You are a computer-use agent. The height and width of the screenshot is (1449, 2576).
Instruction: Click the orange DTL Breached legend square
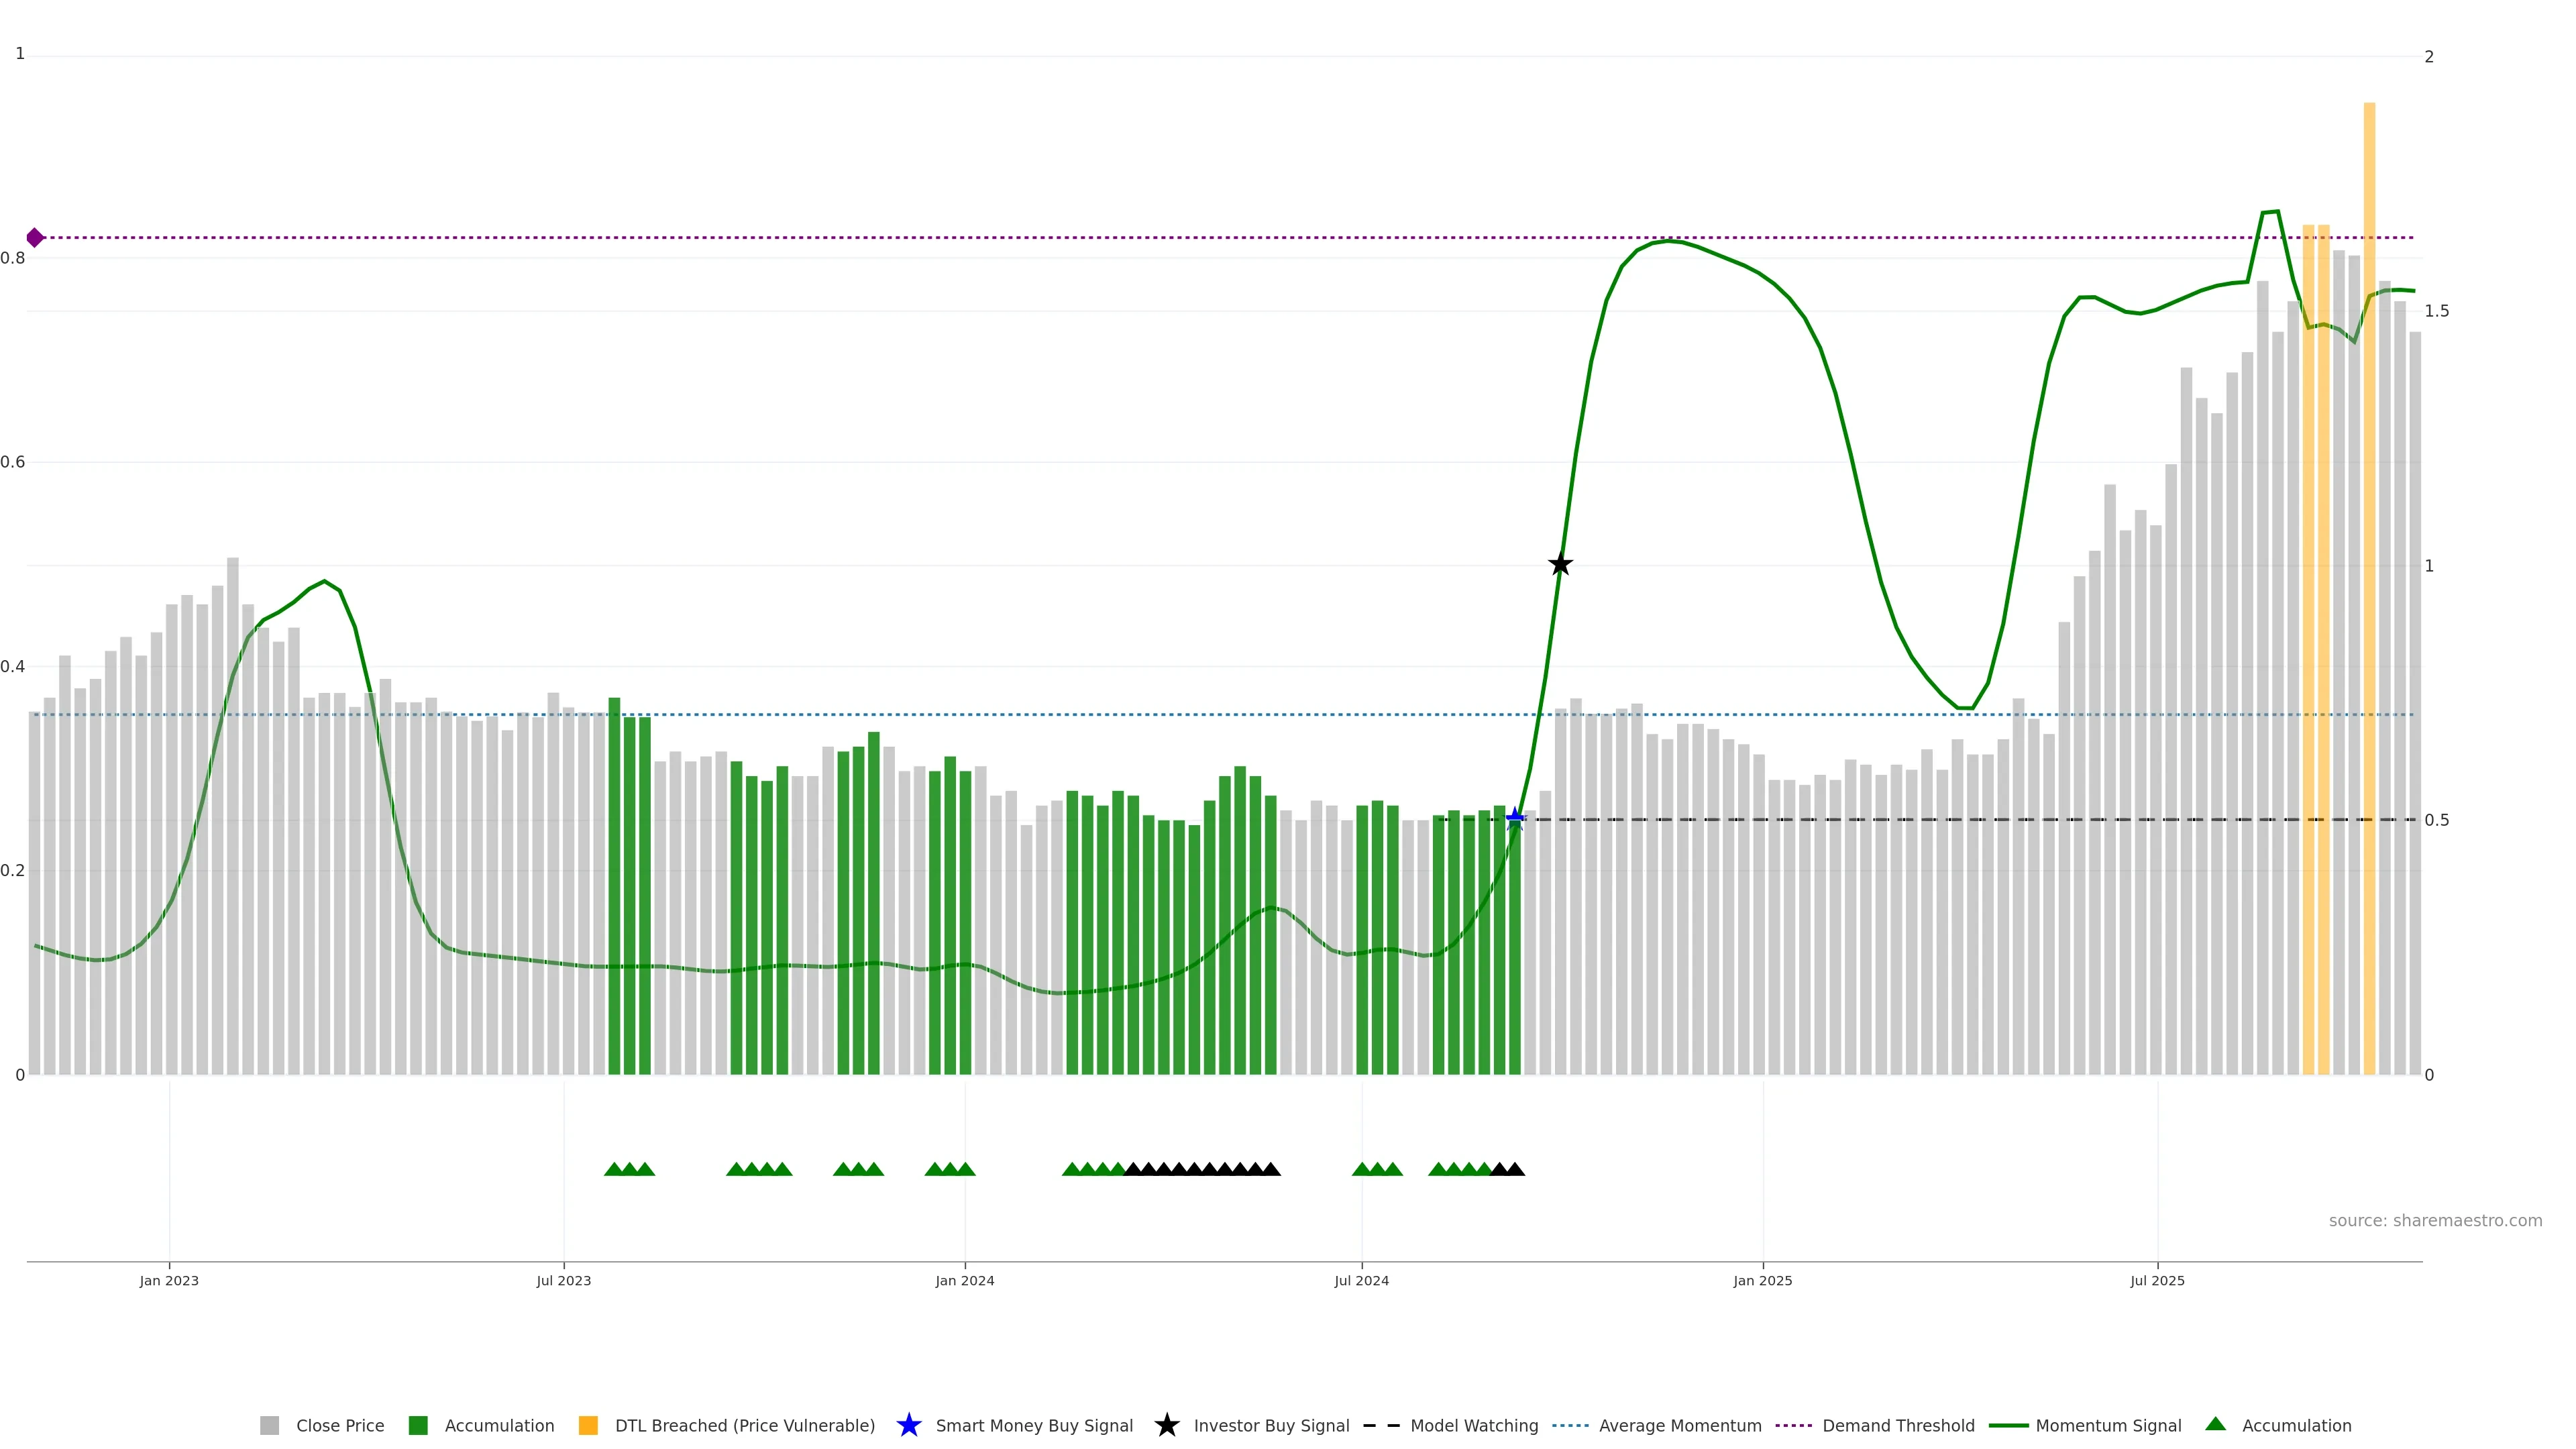click(588, 1425)
